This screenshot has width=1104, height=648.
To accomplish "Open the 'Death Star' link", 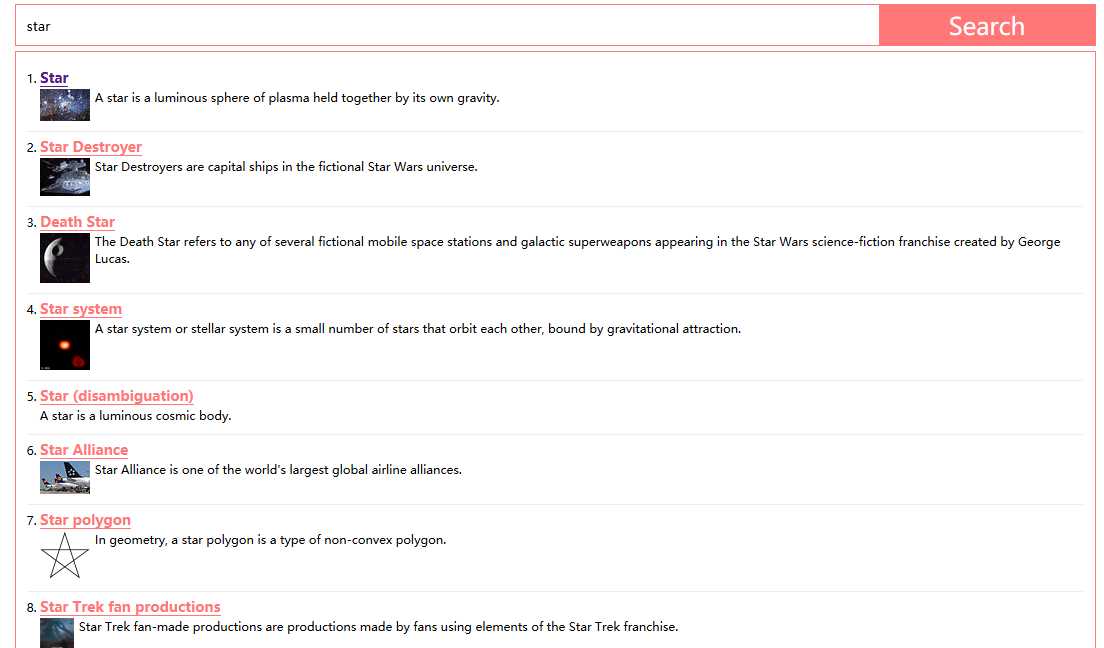I will tap(77, 222).
